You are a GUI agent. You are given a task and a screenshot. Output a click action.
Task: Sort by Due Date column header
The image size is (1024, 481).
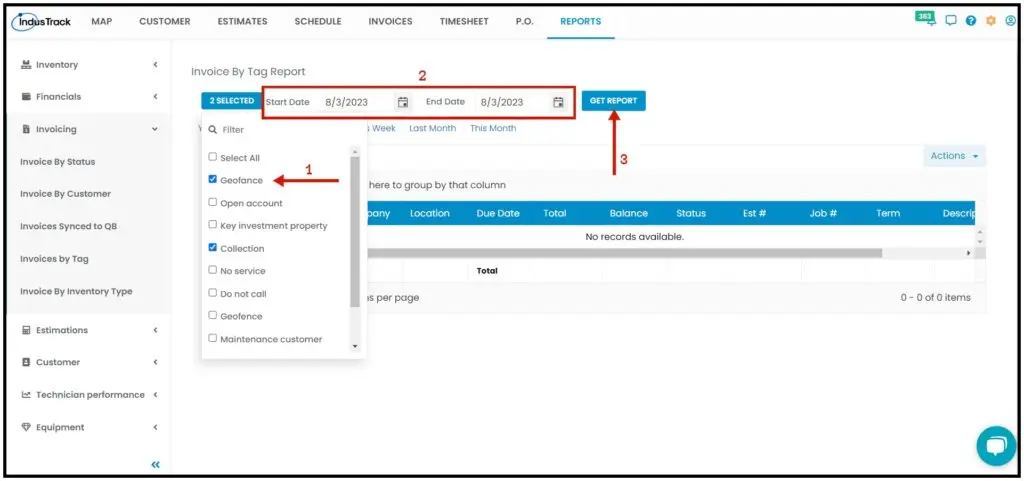click(498, 213)
